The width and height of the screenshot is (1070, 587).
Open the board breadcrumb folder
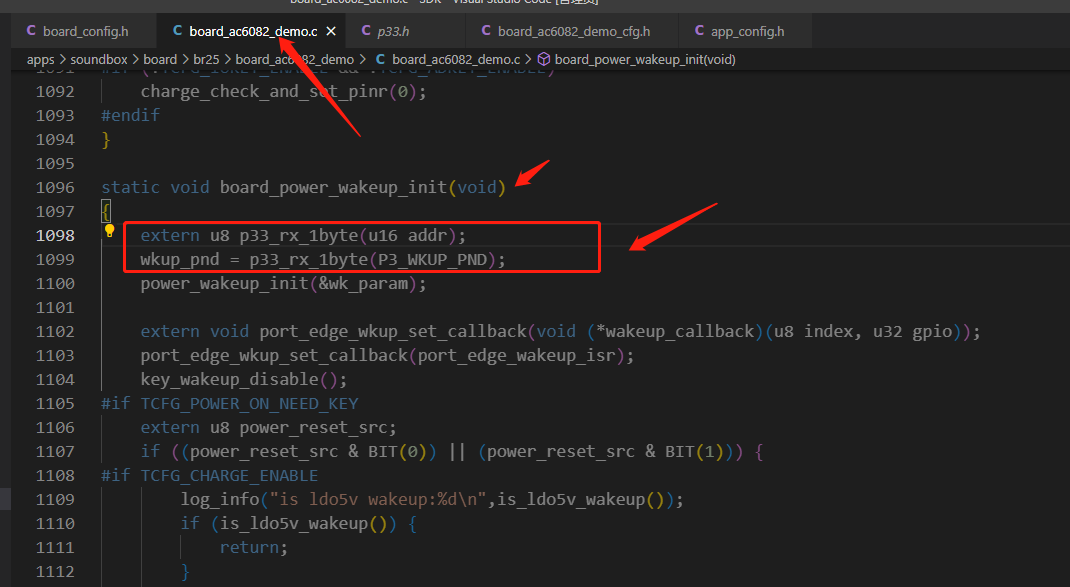pos(160,59)
